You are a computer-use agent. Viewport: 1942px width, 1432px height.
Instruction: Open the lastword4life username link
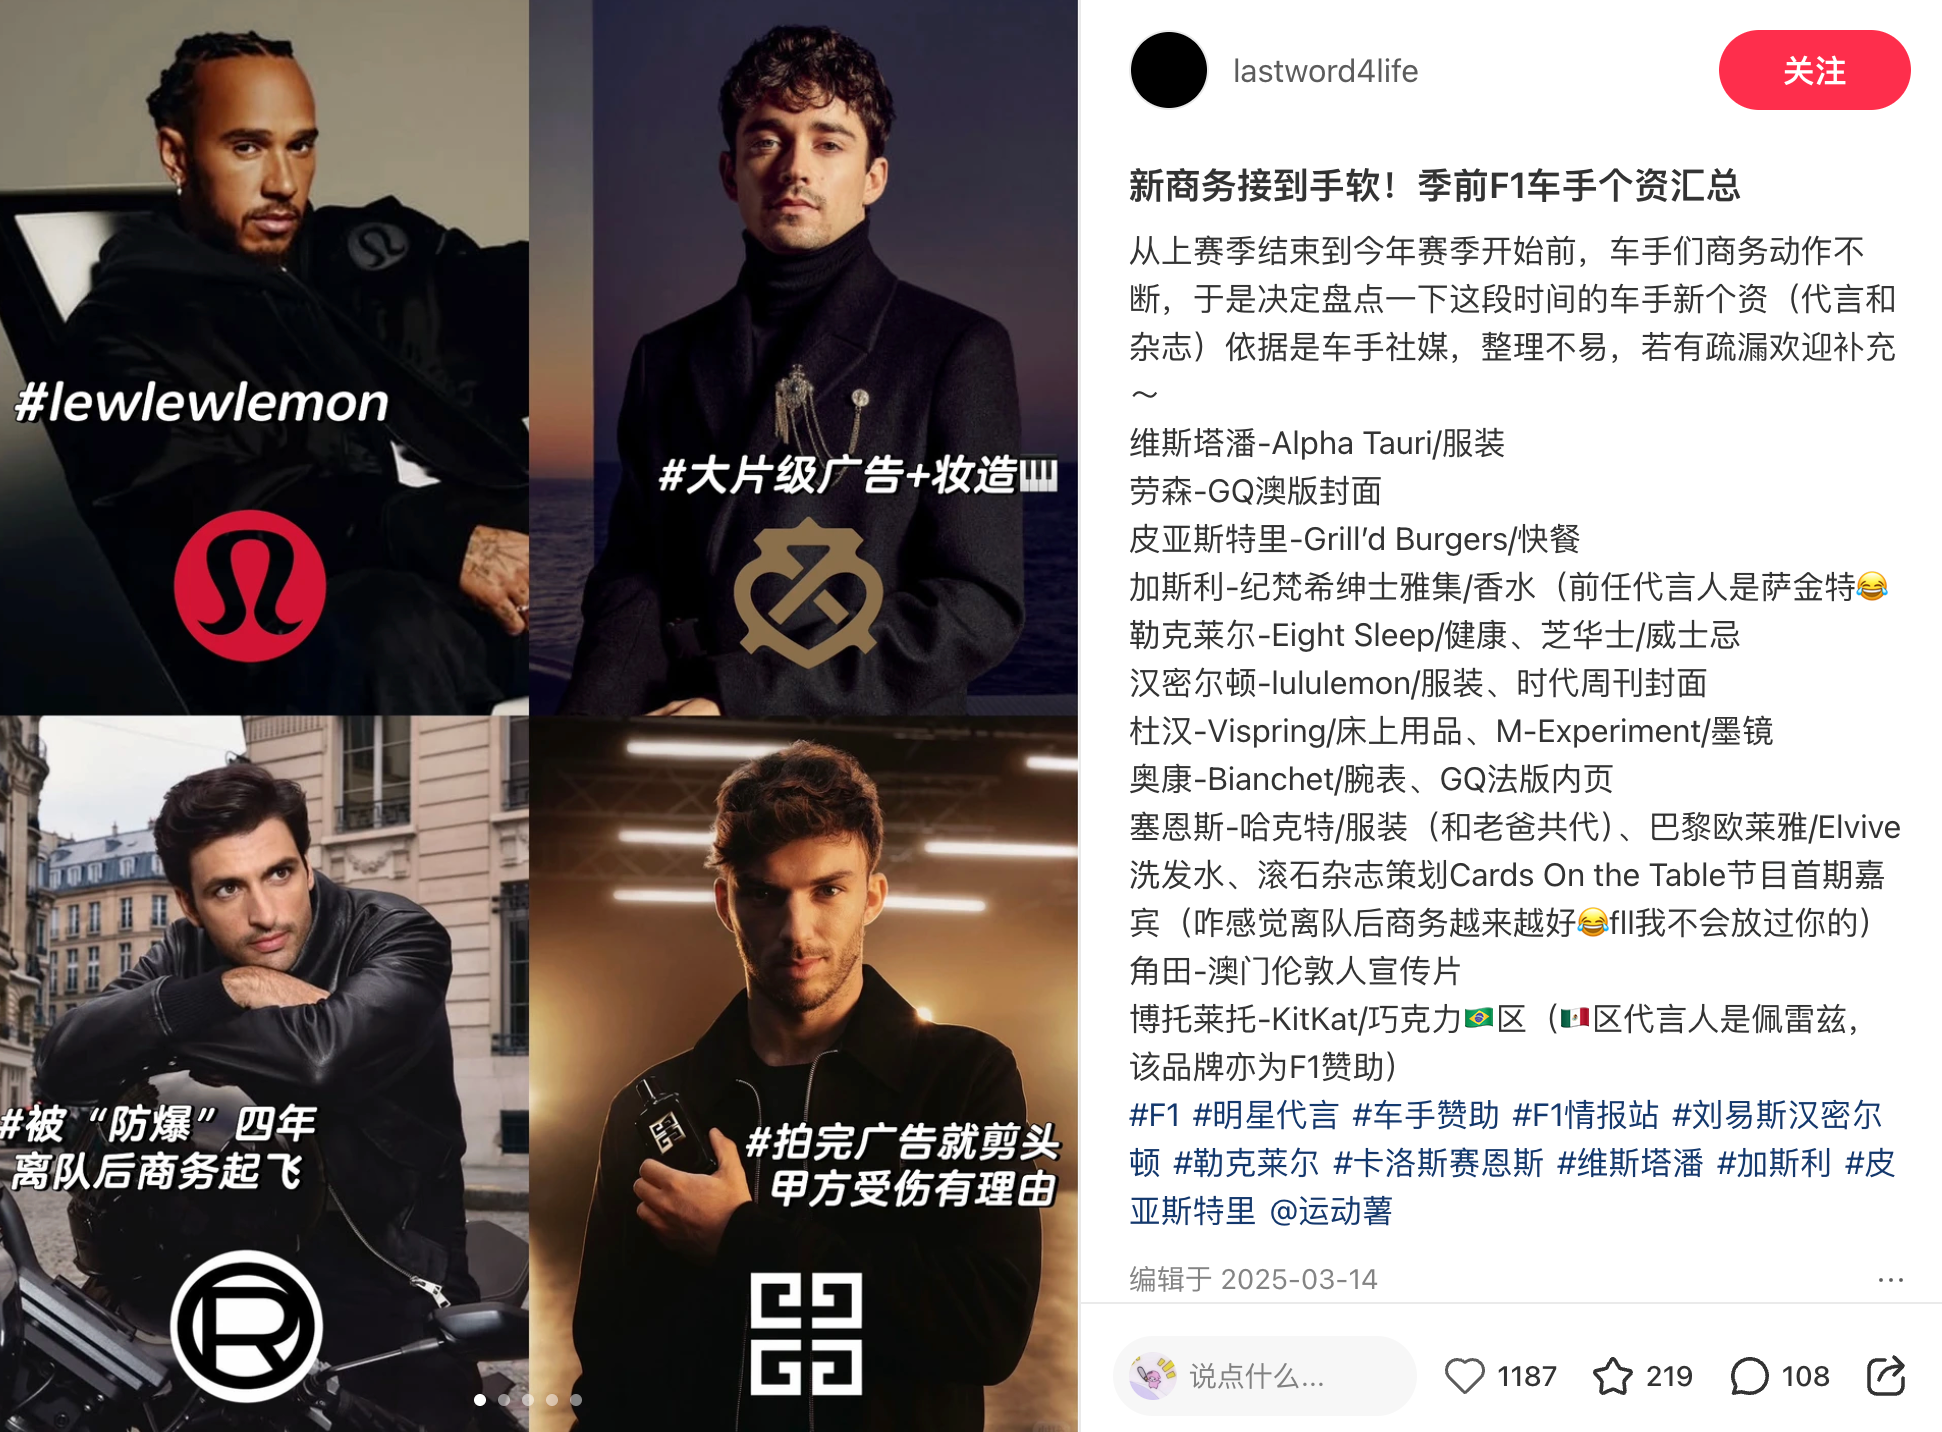[1325, 71]
